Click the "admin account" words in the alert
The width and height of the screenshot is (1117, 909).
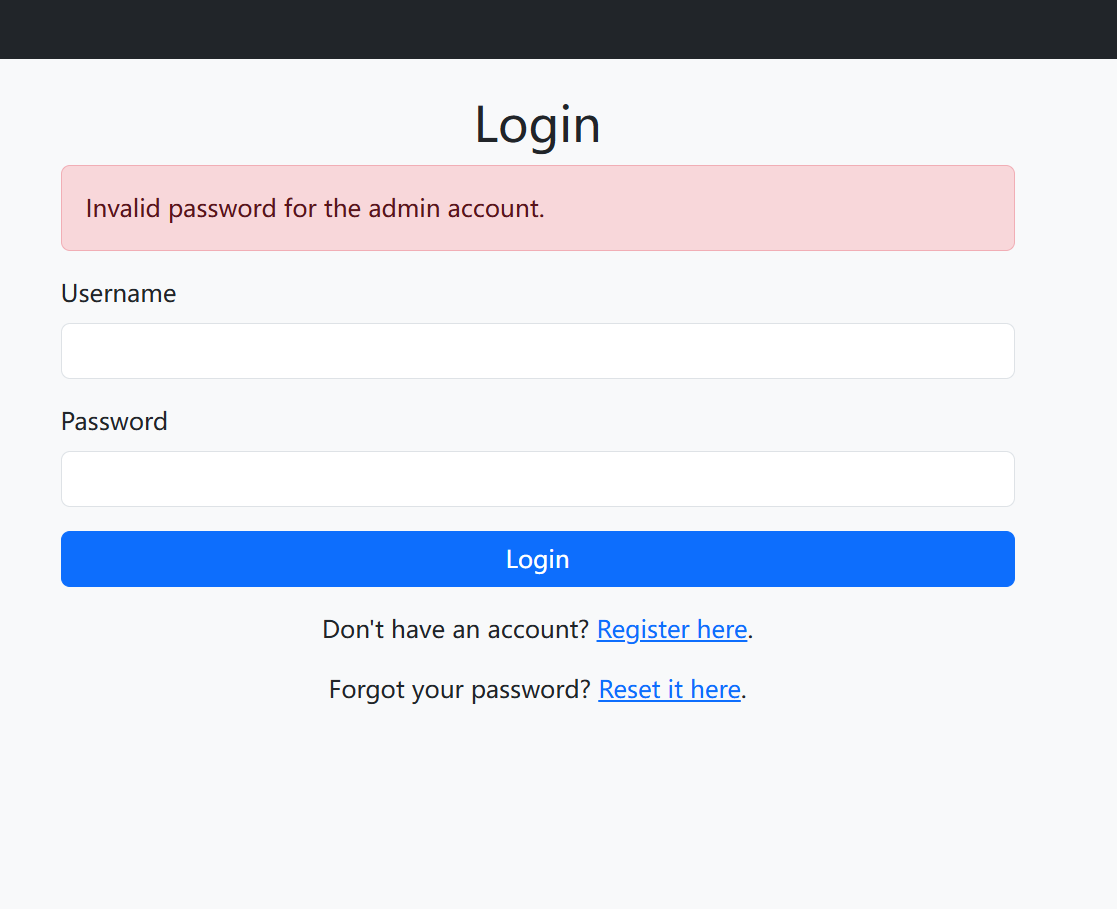pos(456,209)
